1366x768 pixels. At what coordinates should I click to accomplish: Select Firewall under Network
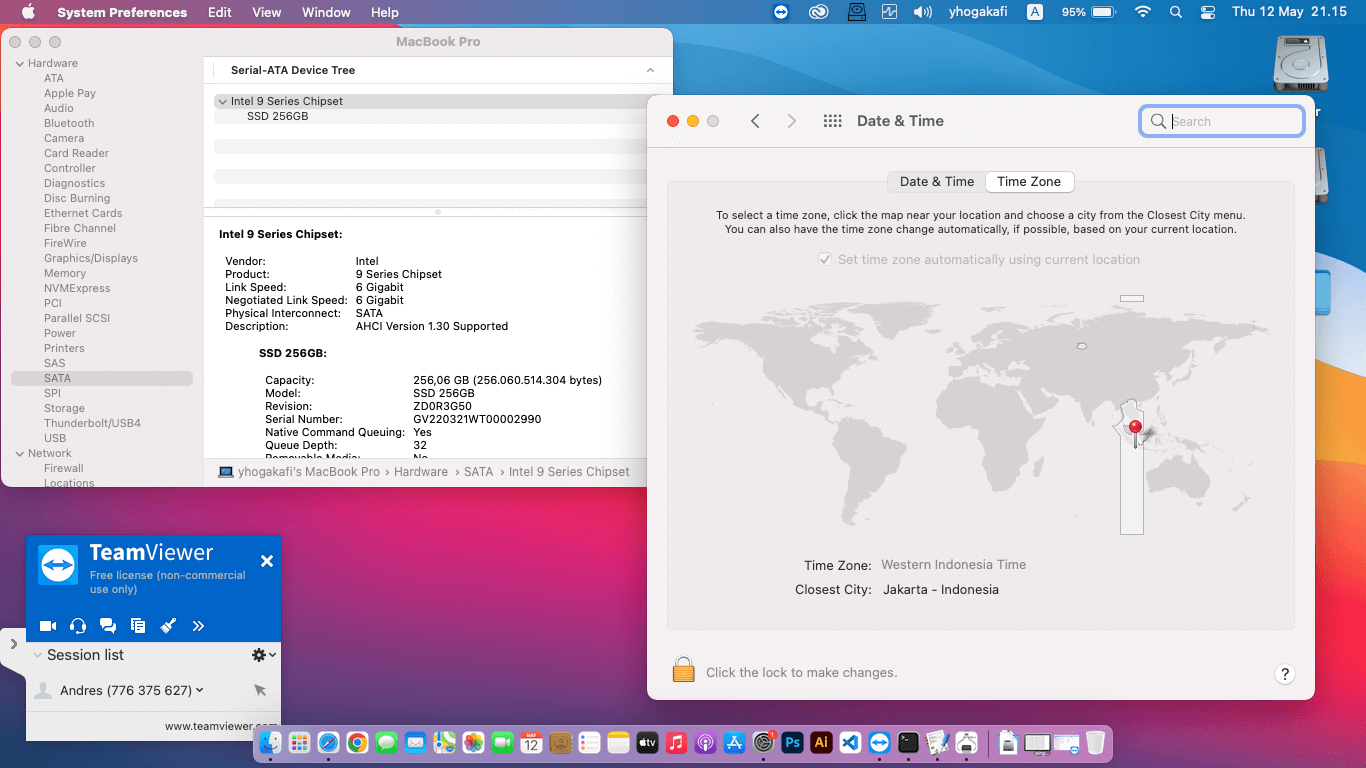(x=64, y=468)
